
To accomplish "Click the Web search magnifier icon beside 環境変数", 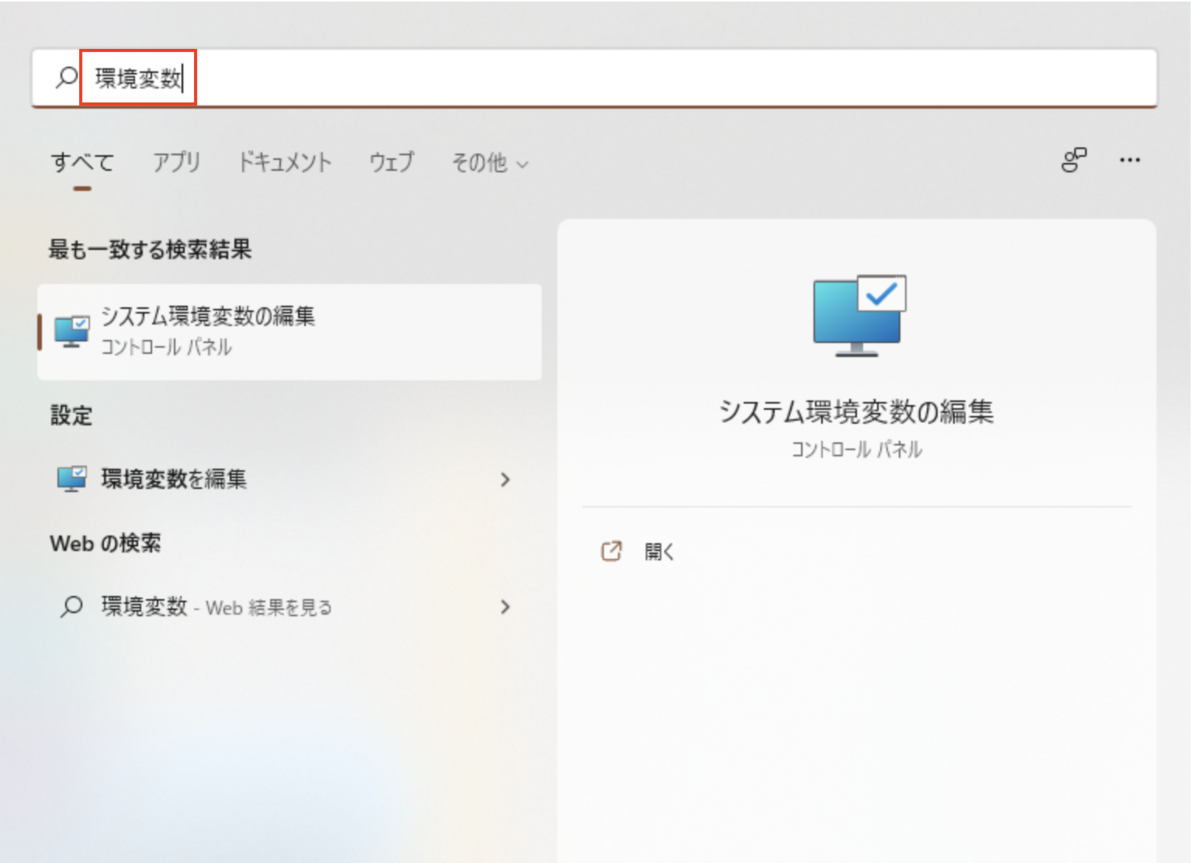I will (71, 607).
